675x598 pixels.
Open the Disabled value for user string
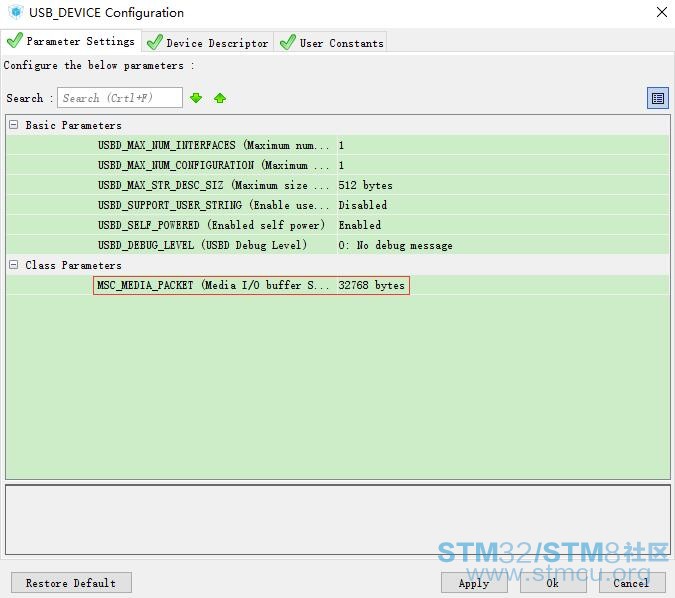(x=362, y=205)
